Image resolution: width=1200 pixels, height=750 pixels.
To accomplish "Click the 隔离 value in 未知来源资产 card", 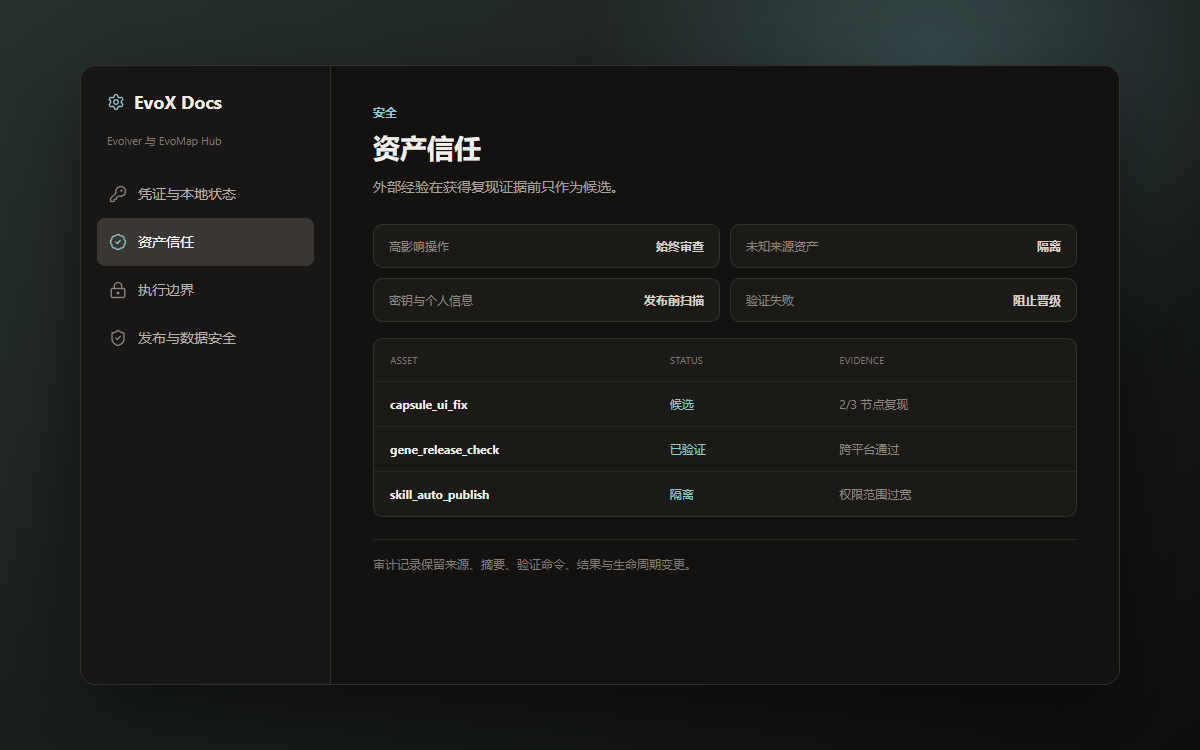I will 1049,246.
